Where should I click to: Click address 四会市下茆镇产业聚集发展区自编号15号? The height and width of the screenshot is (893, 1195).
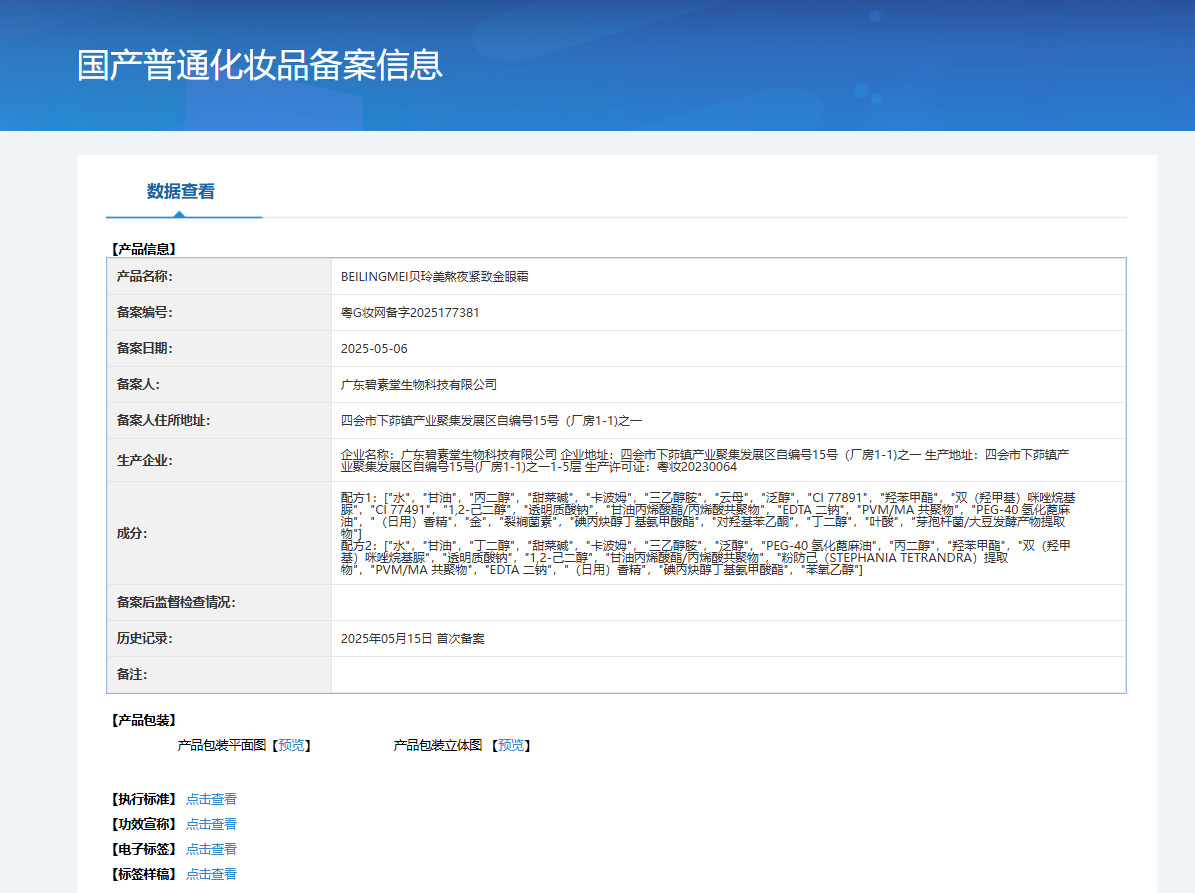click(492, 421)
